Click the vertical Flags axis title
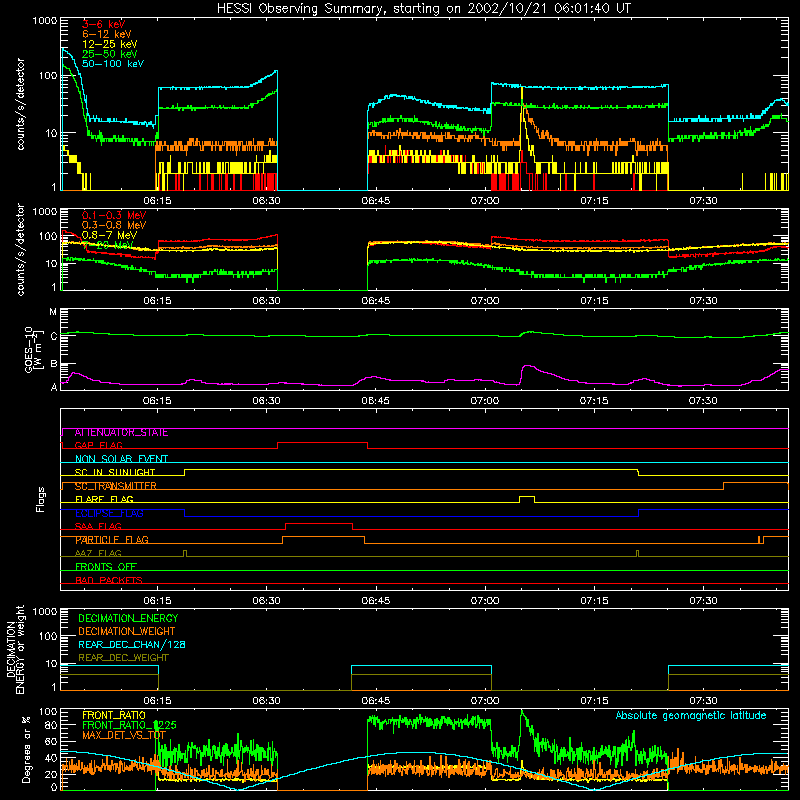This screenshot has height=800, width=800. point(41,499)
